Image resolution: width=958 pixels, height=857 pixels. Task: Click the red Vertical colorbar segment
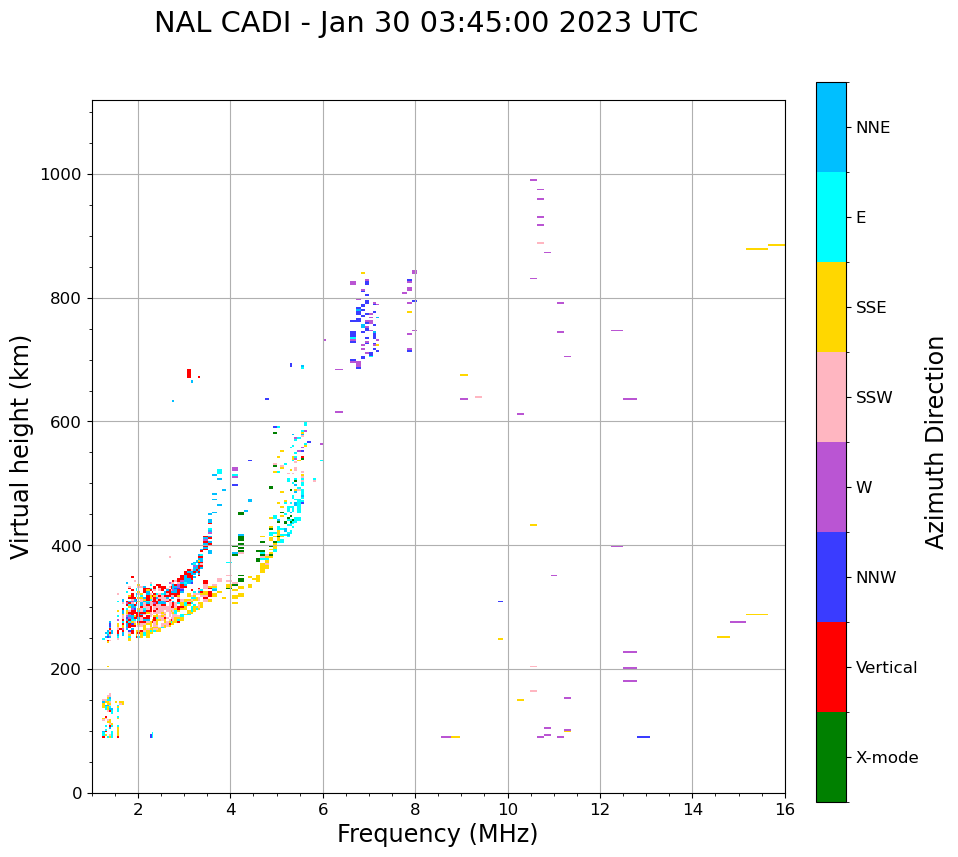831,667
